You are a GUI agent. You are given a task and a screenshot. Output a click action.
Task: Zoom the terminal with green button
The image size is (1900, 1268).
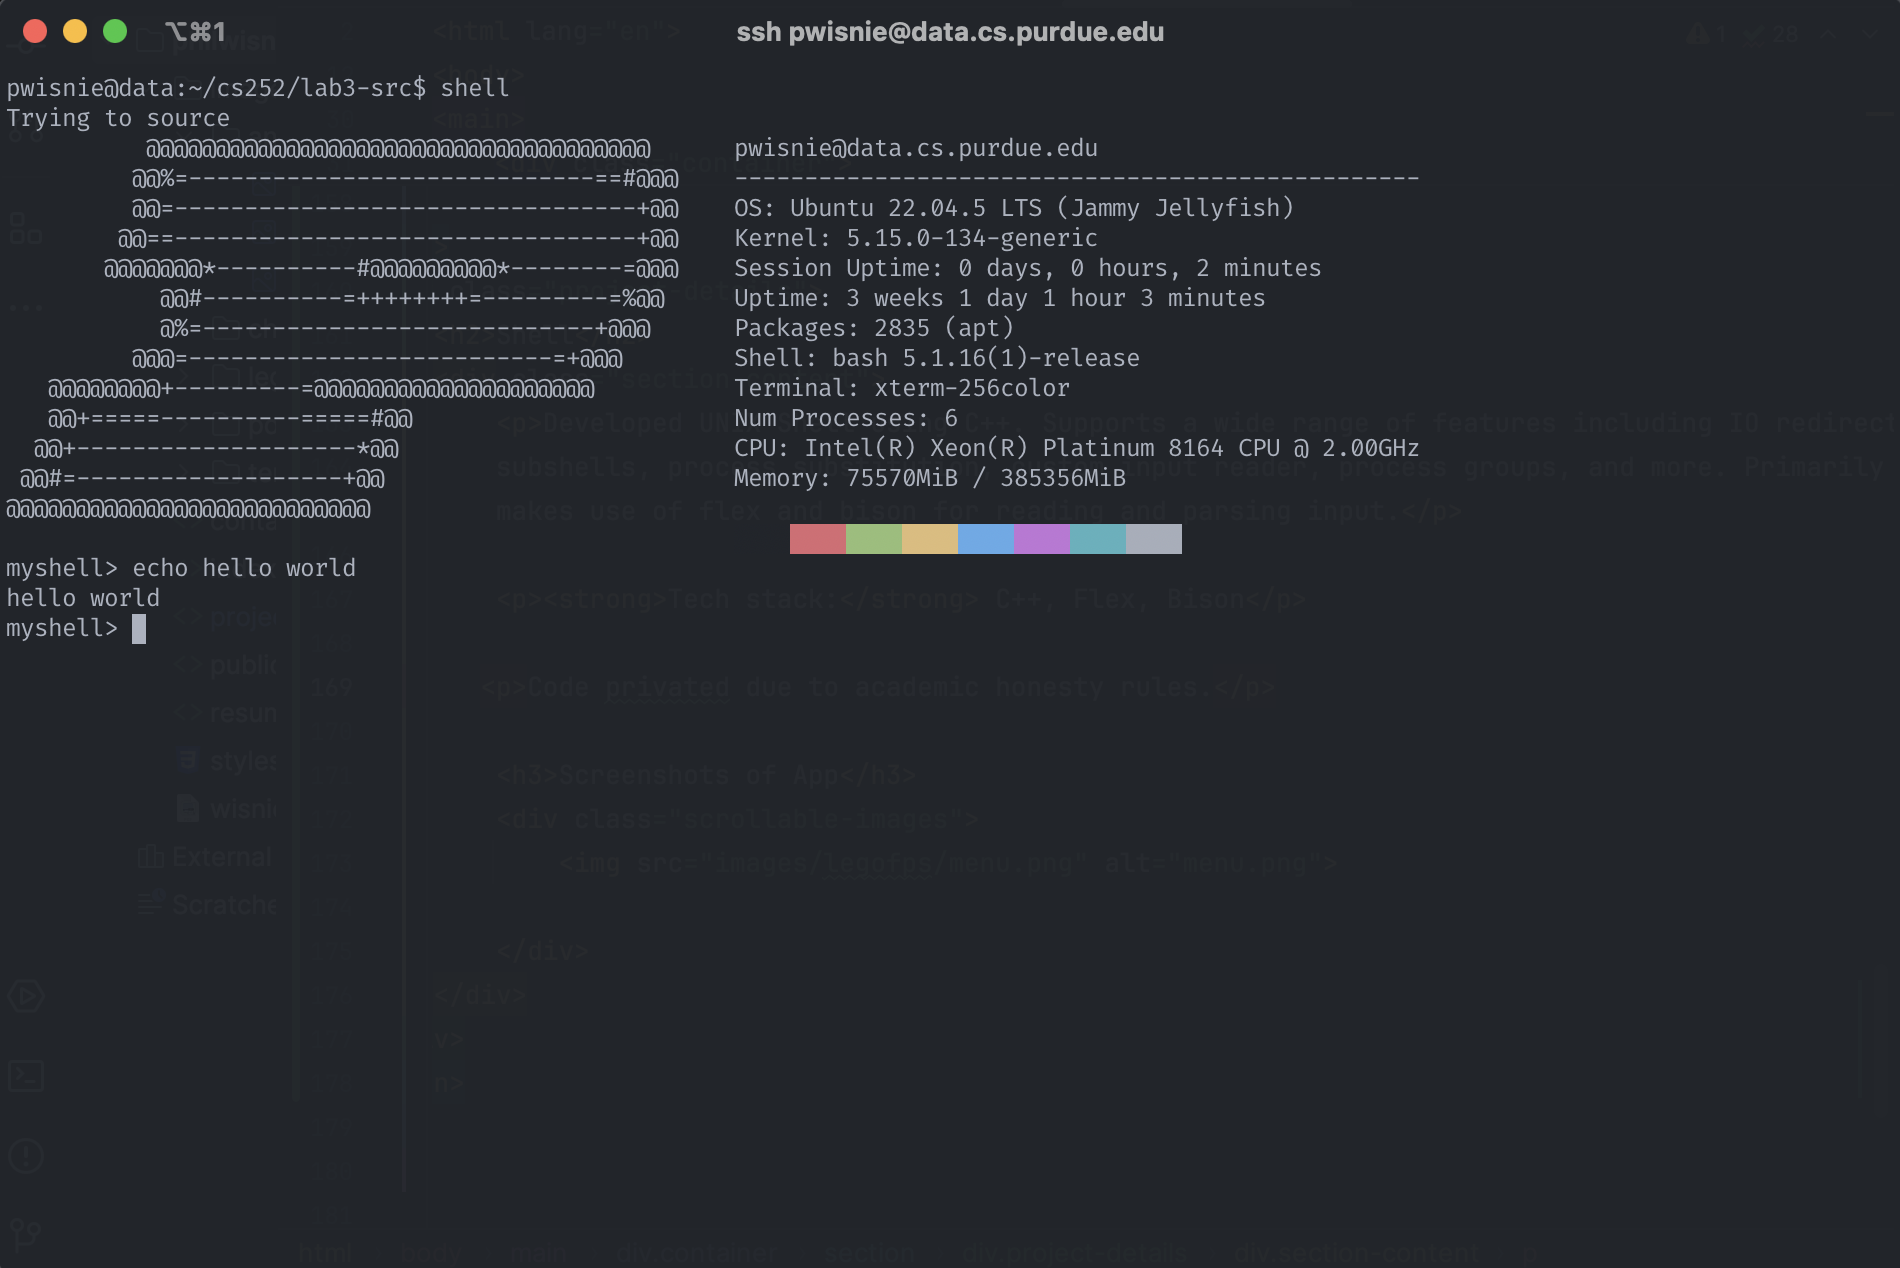tap(115, 31)
